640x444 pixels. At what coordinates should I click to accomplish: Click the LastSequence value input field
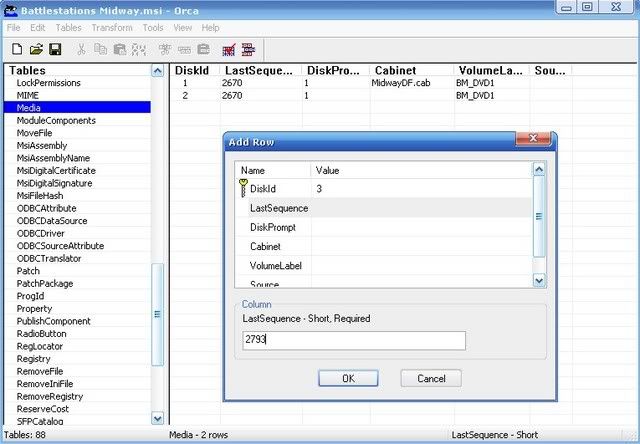[354, 340]
